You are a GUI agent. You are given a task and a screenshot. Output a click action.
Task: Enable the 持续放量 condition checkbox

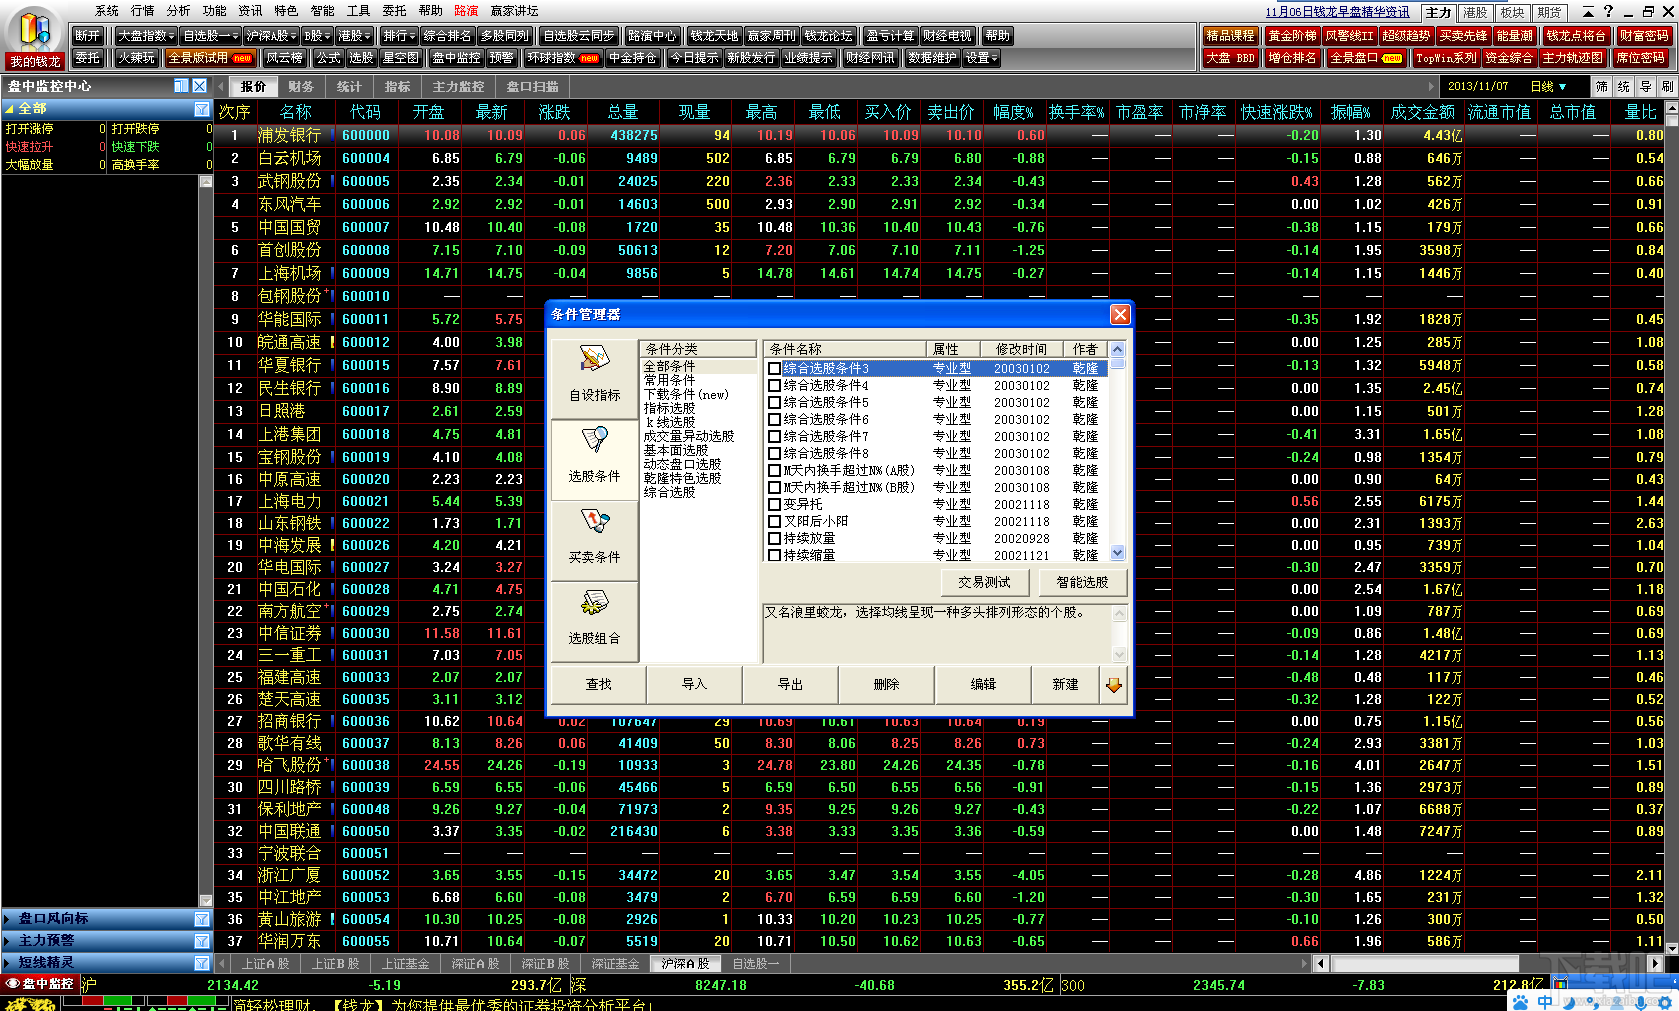[774, 539]
